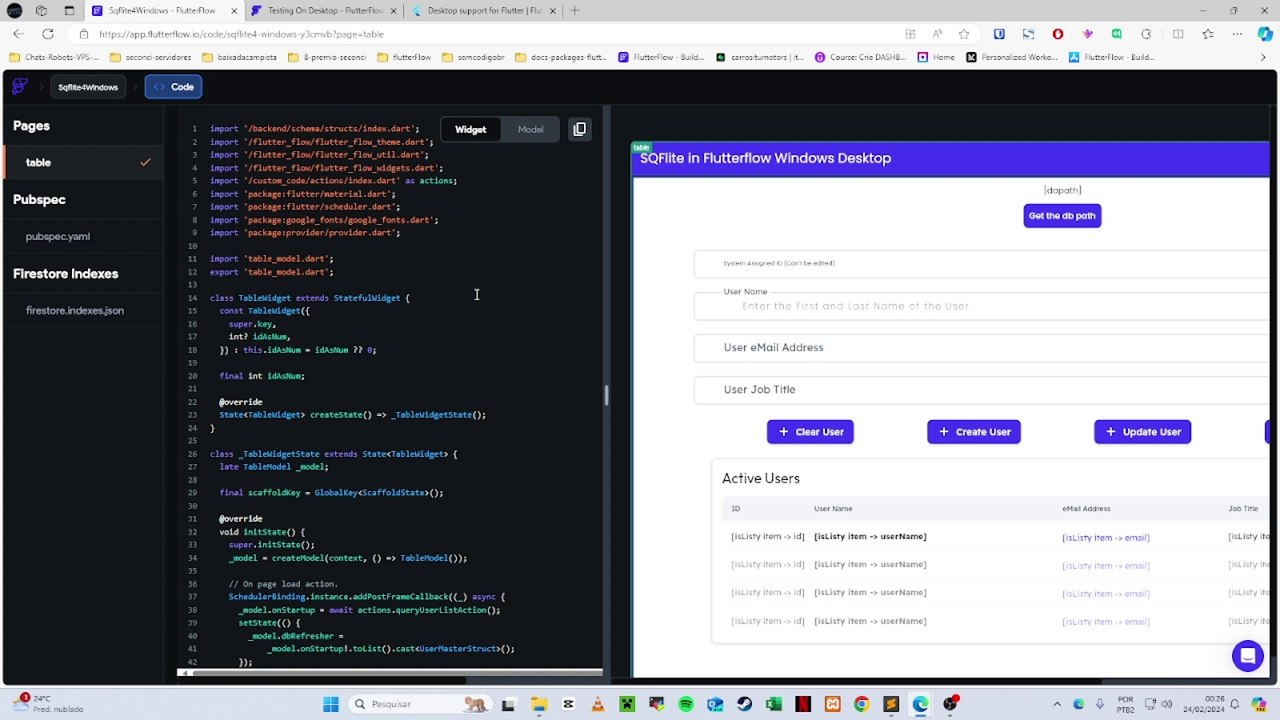Click the red Opera extension icon
Image resolution: width=1280 pixels, height=720 pixels.
point(1057,34)
